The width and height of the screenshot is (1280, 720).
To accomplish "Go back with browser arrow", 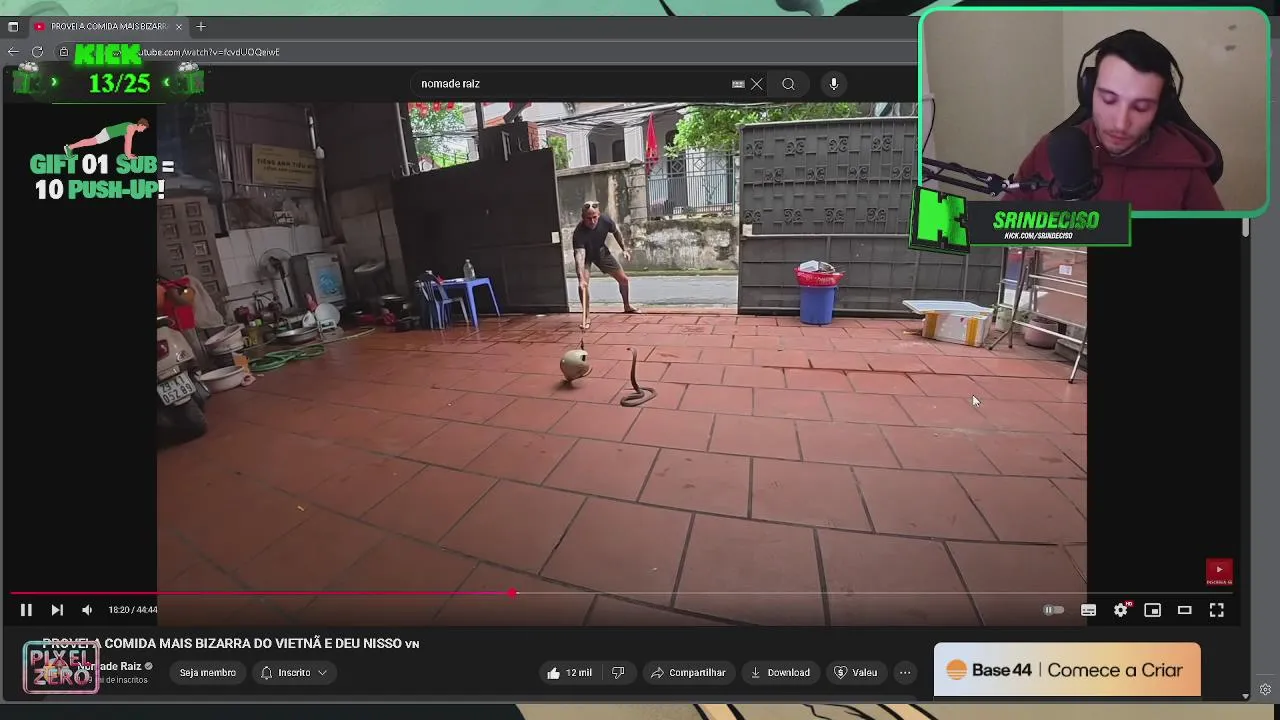I will click(12, 51).
